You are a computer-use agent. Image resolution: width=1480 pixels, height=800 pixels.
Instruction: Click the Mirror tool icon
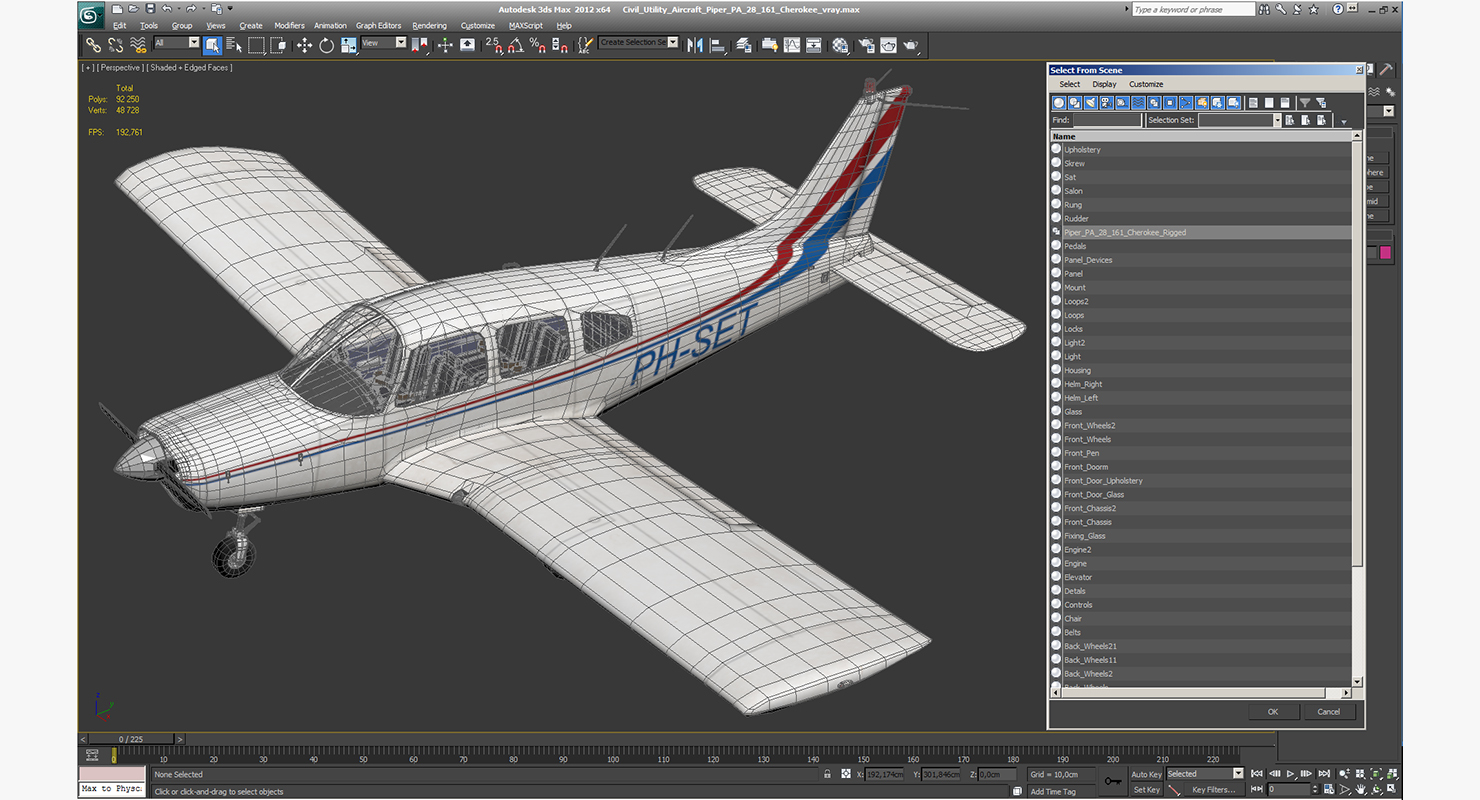[x=695, y=45]
